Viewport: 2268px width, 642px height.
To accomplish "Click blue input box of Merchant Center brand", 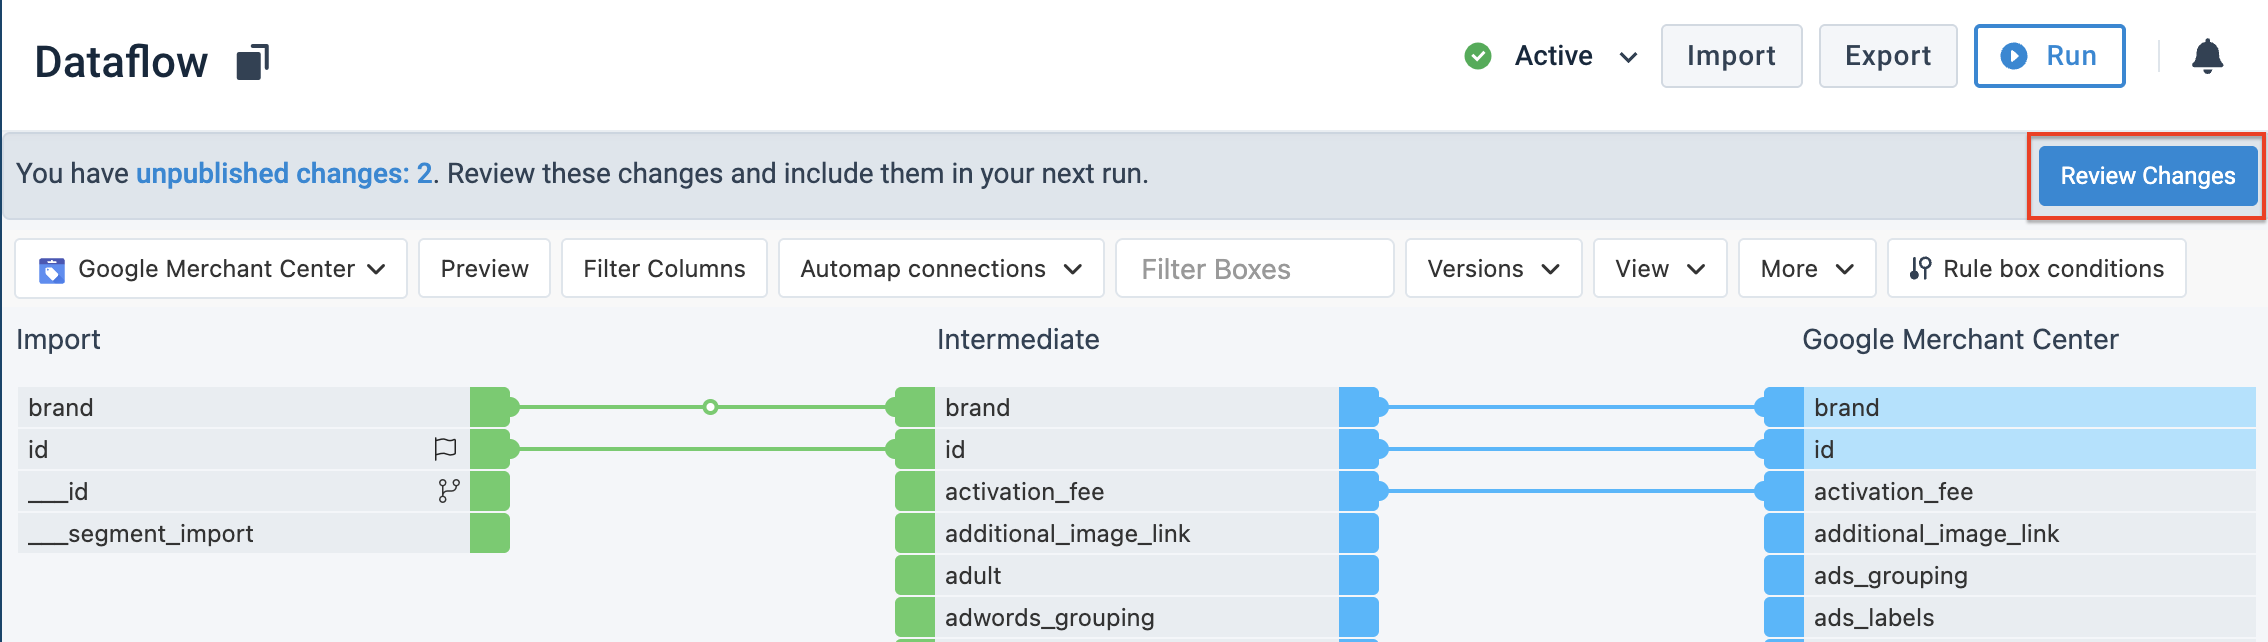I will point(1784,407).
